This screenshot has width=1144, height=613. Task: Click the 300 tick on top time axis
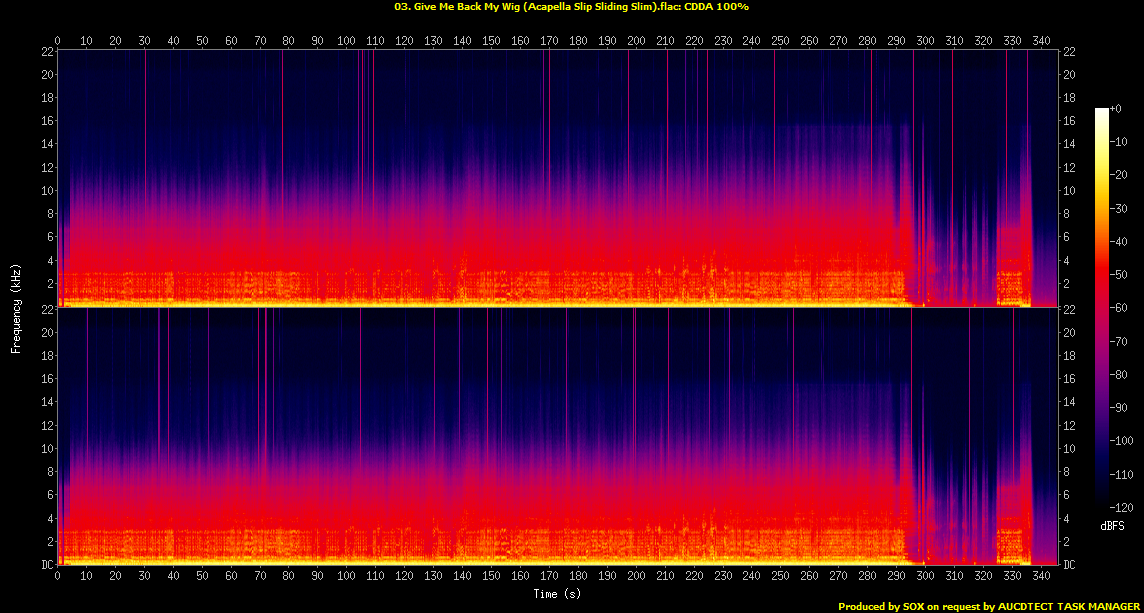point(925,40)
